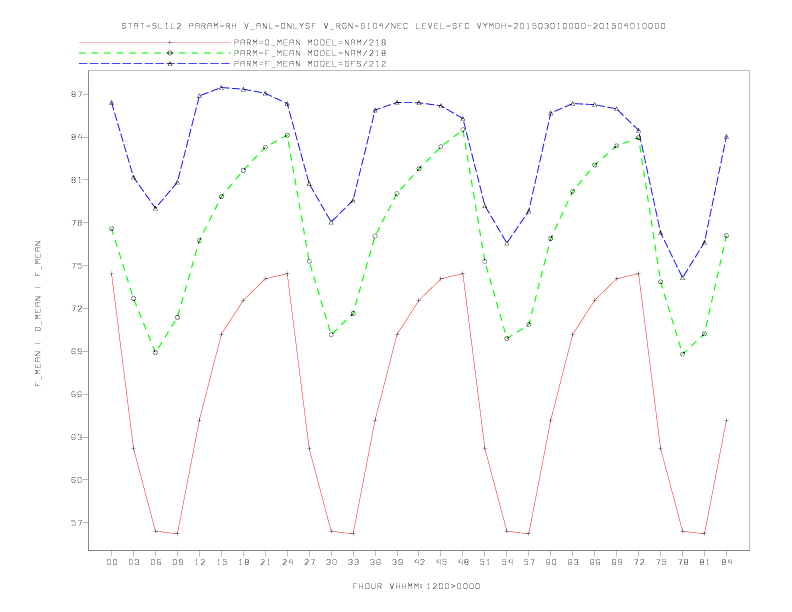The height and width of the screenshot is (612, 792).
Task: Click x-axis forecast hour label 57
Action: pyautogui.click(x=529, y=562)
